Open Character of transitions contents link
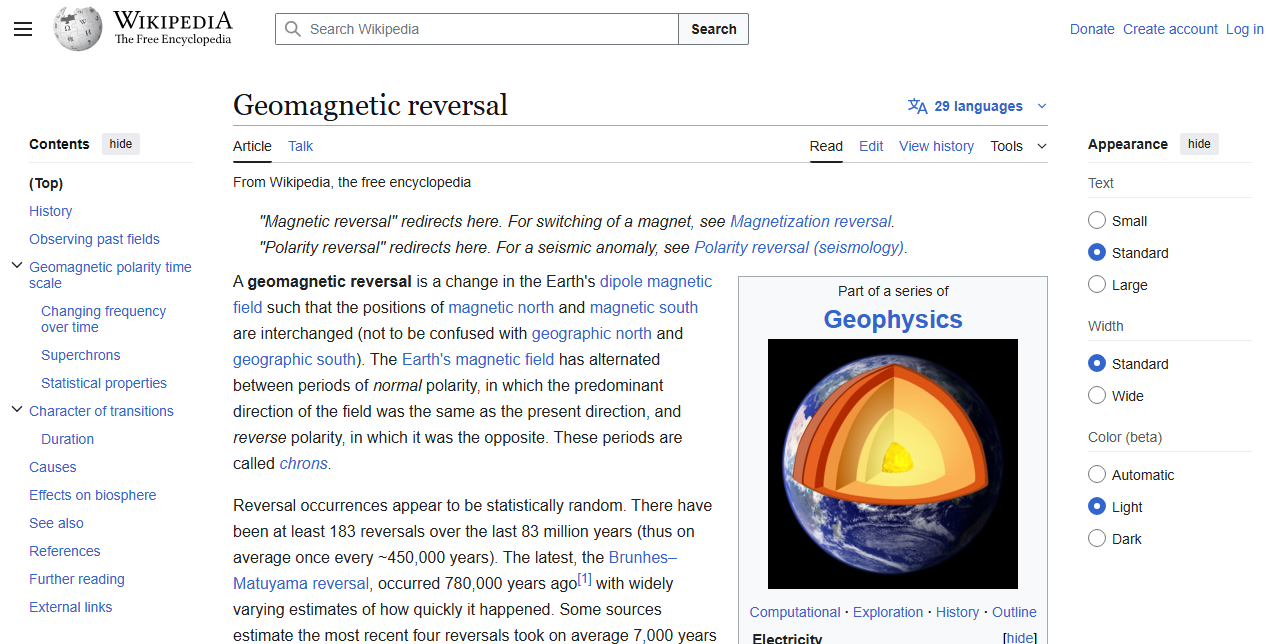 point(101,411)
